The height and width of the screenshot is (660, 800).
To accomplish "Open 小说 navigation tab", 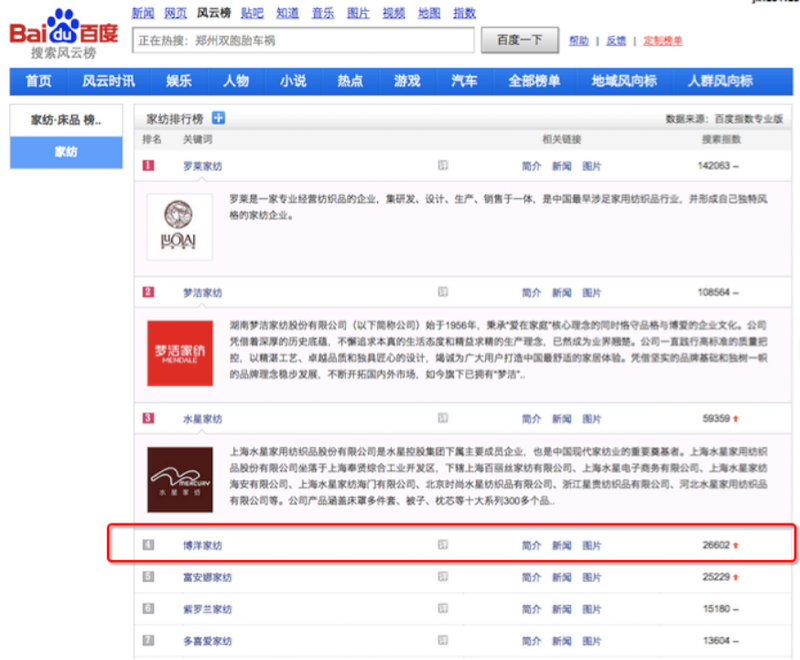I will tap(293, 81).
